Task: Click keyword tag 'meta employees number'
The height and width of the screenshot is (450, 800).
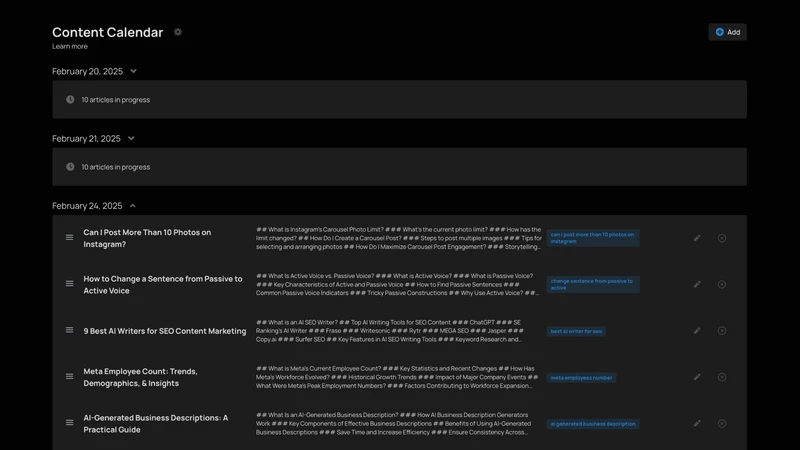Action: (581, 378)
